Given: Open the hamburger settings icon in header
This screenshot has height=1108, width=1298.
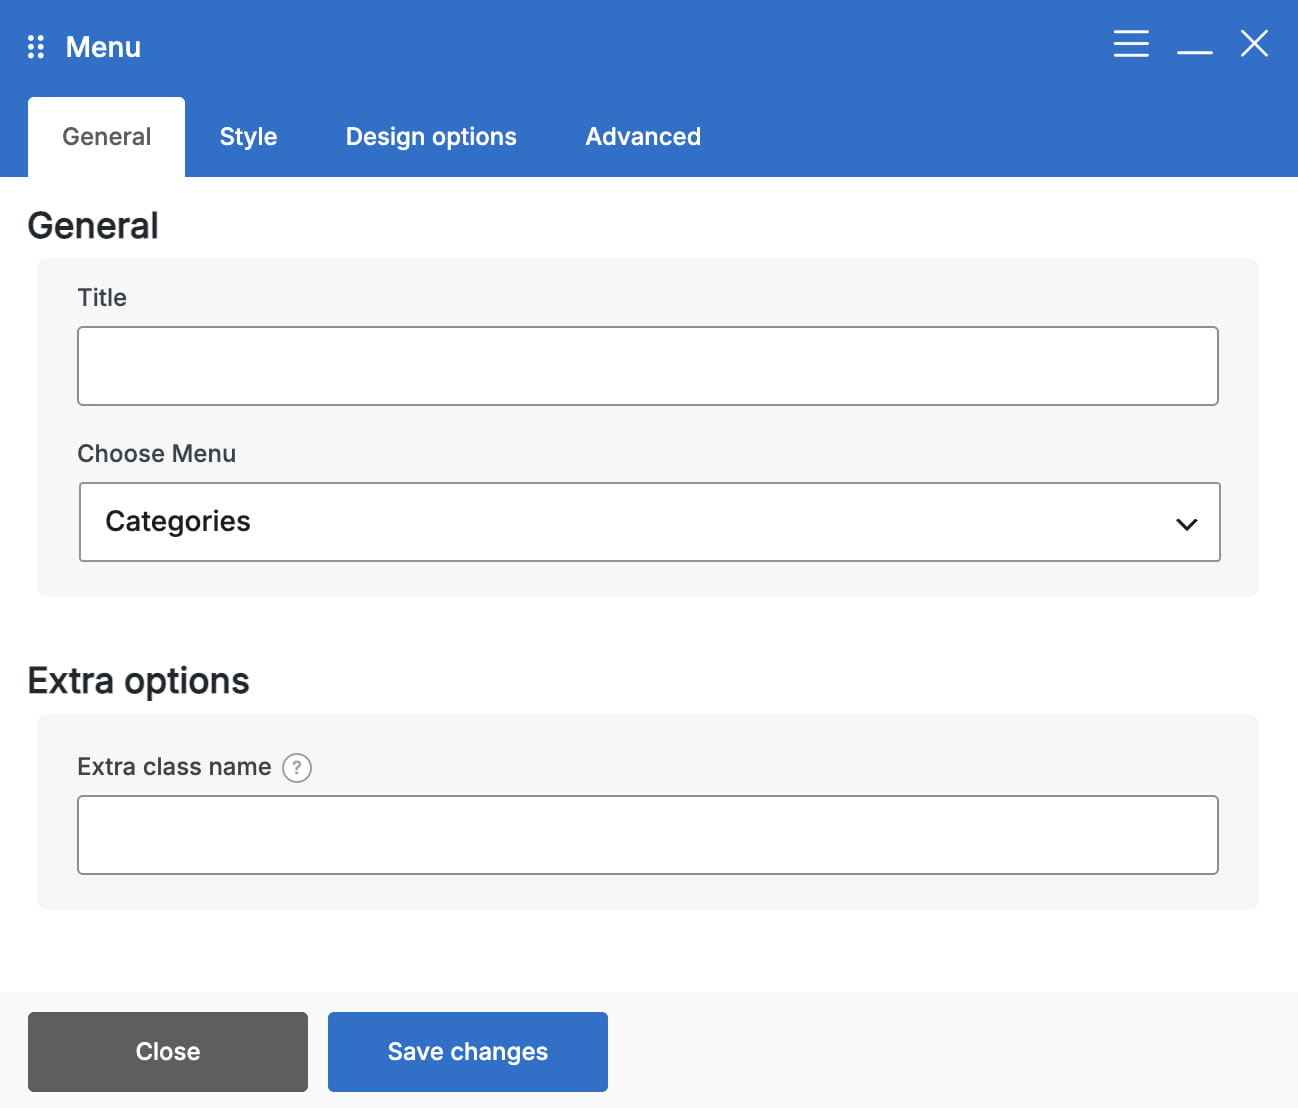Looking at the screenshot, I should pos(1131,44).
